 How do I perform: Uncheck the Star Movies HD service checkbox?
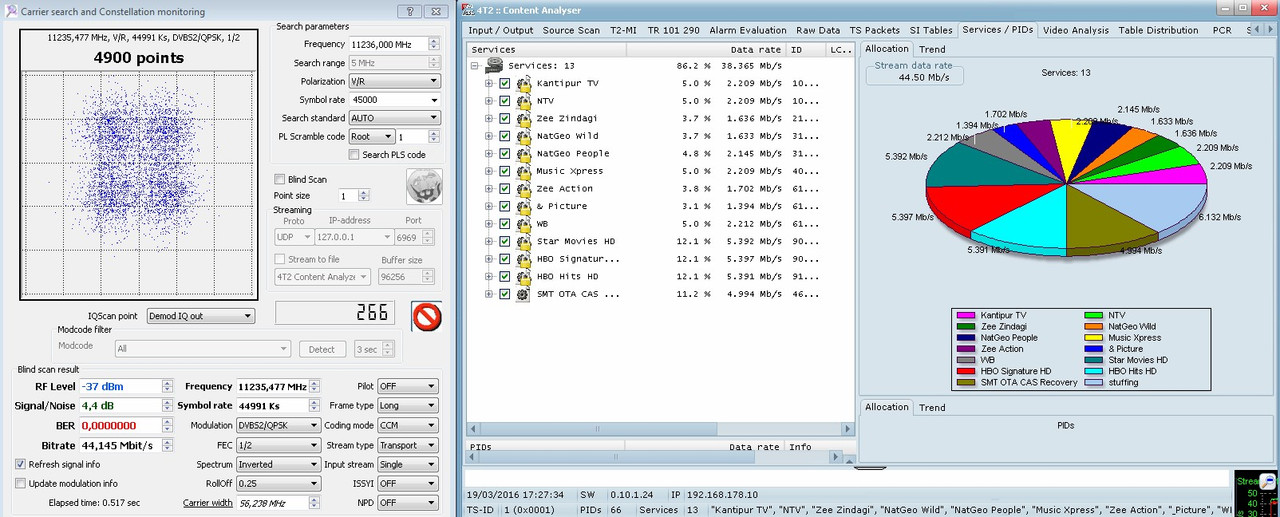pos(505,241)
